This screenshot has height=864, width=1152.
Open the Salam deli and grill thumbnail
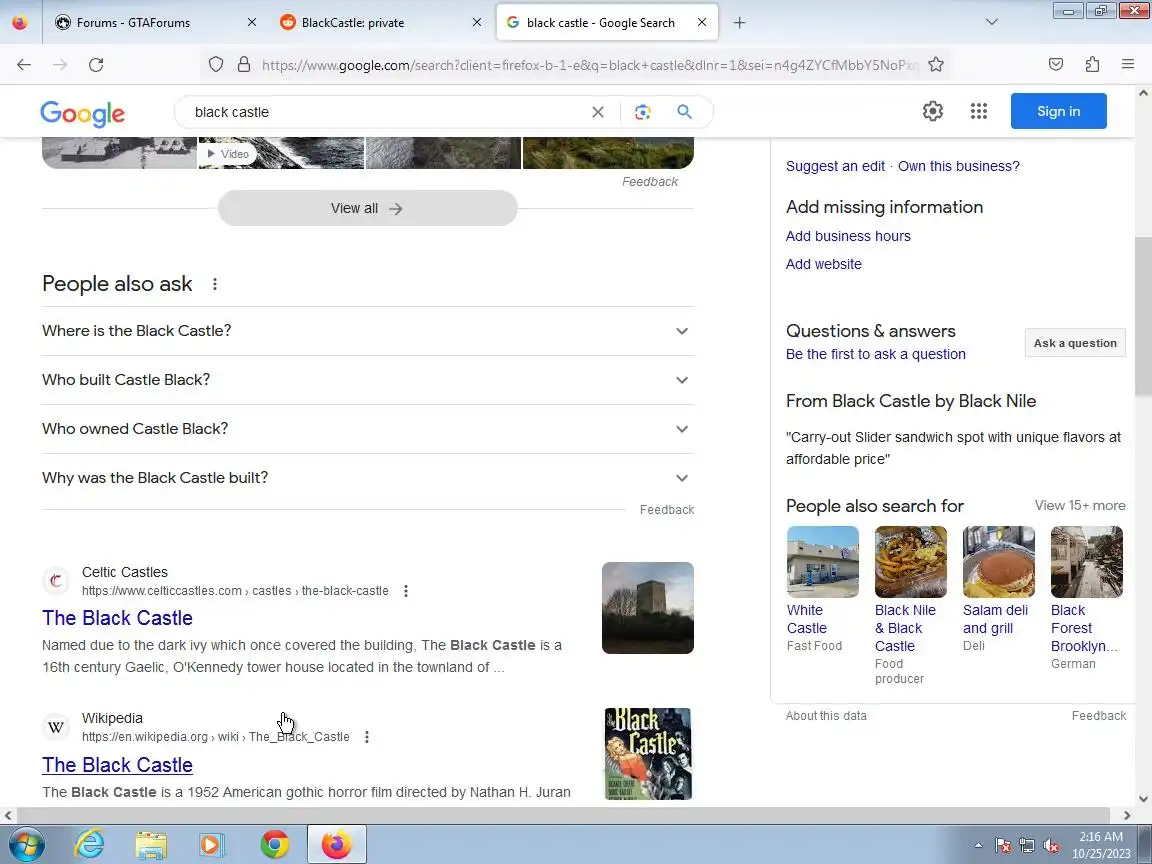998,562
